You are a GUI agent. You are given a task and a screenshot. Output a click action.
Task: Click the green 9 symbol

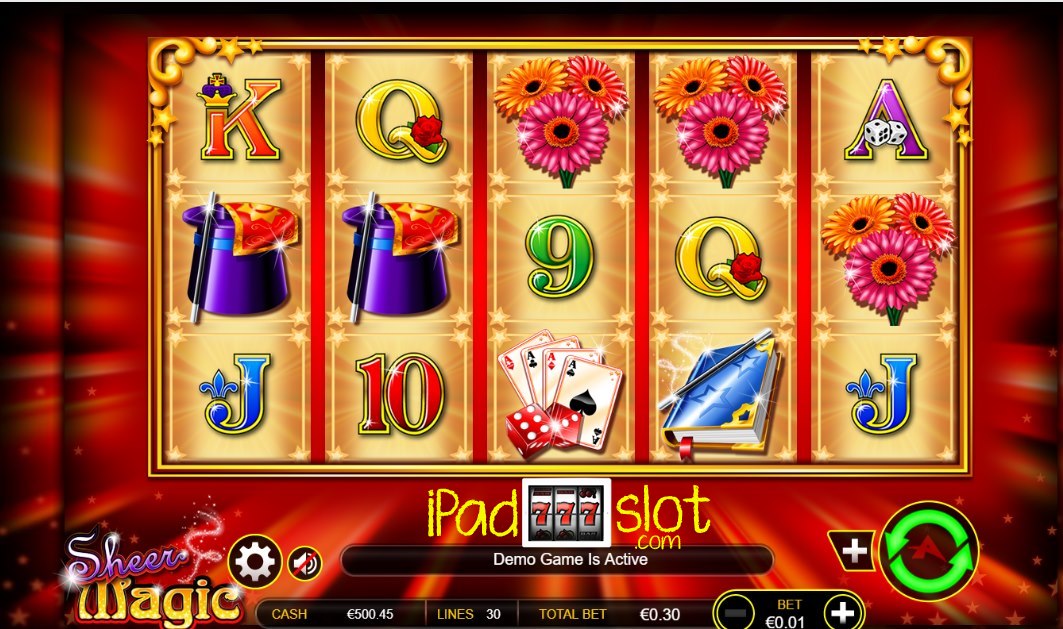point(560,256)
